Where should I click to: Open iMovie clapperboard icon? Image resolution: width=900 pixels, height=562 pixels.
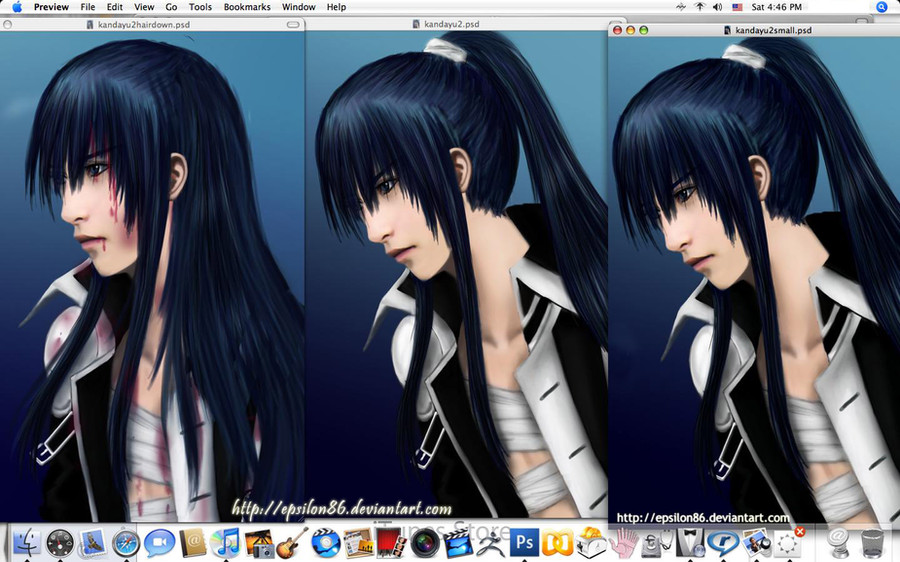click(x=458, y=542)
